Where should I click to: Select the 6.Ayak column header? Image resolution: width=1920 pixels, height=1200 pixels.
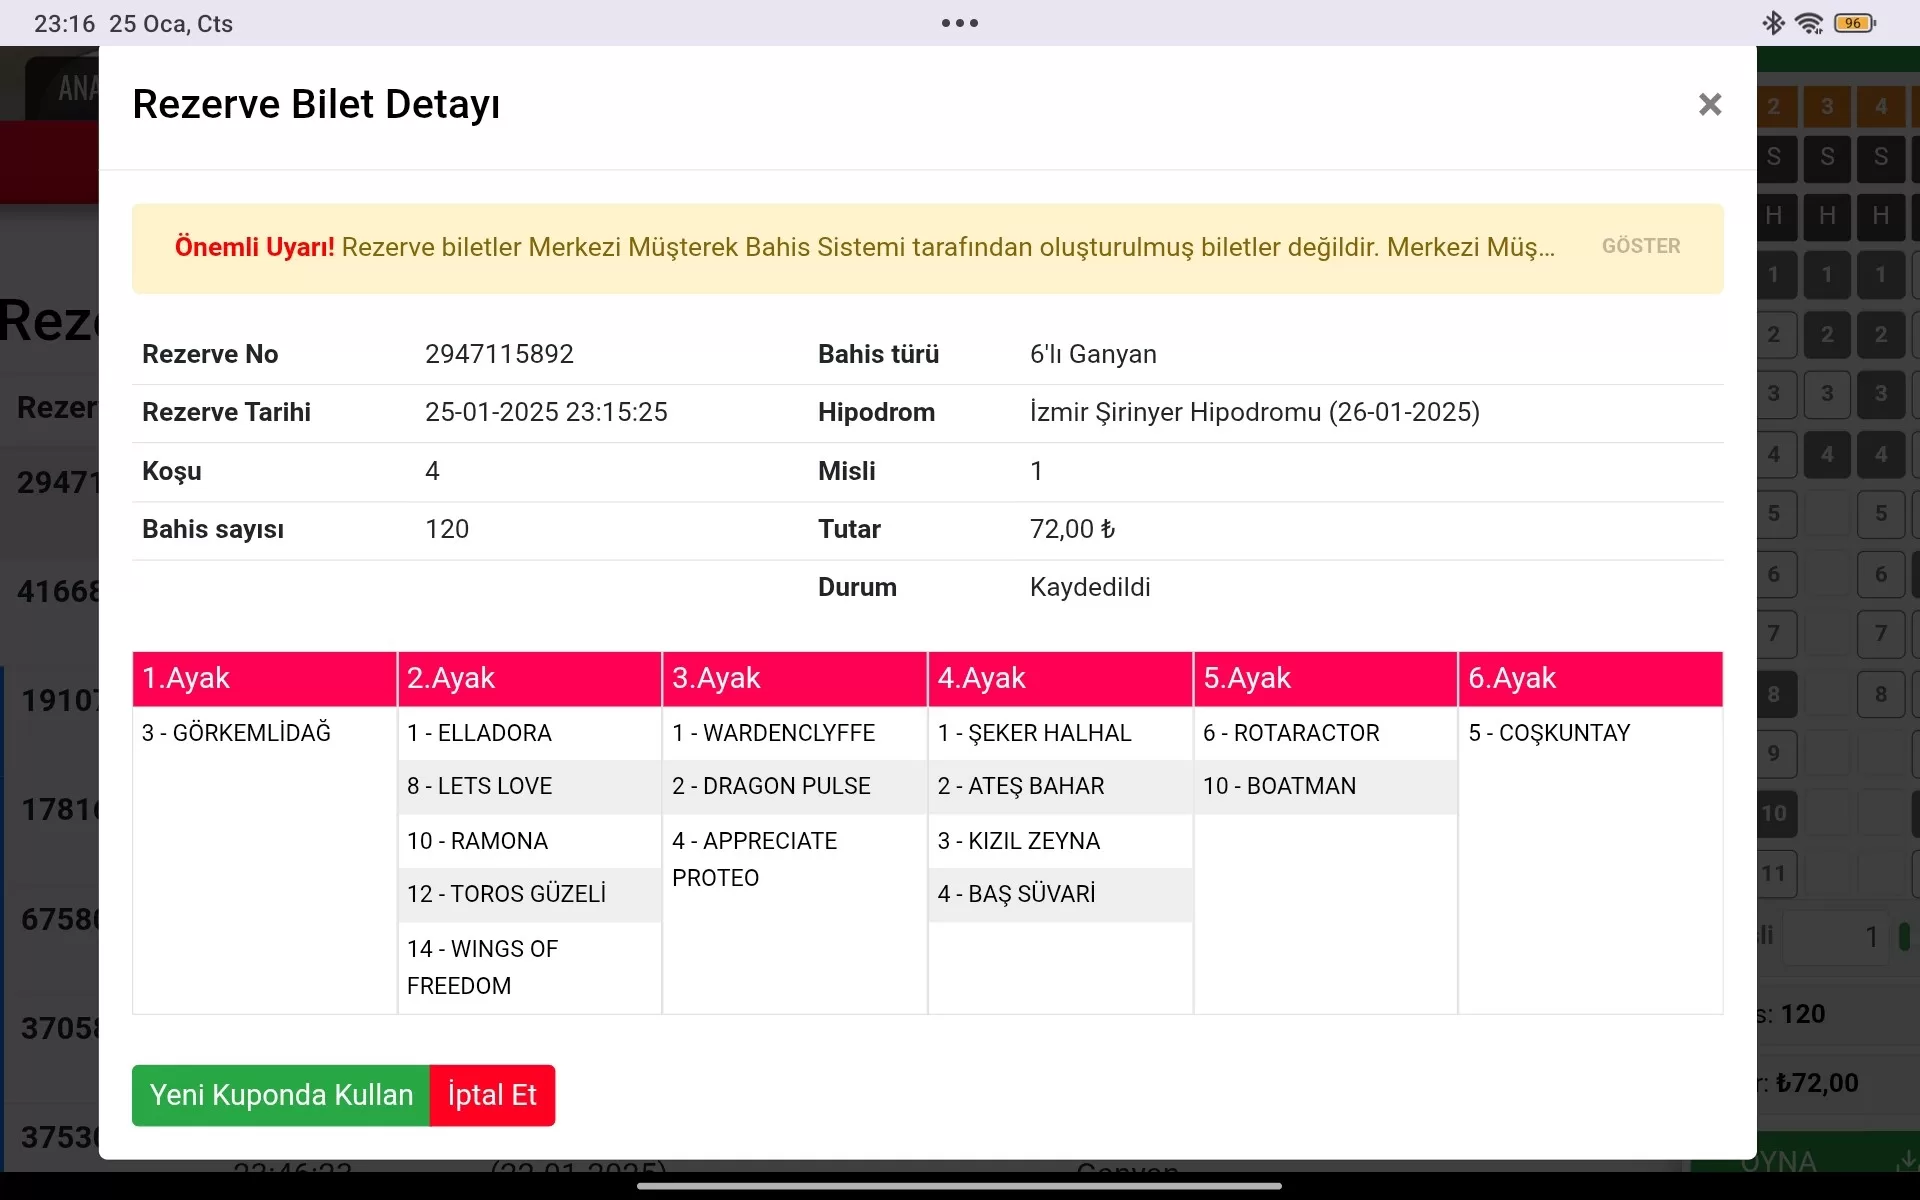coord(1589,678)
